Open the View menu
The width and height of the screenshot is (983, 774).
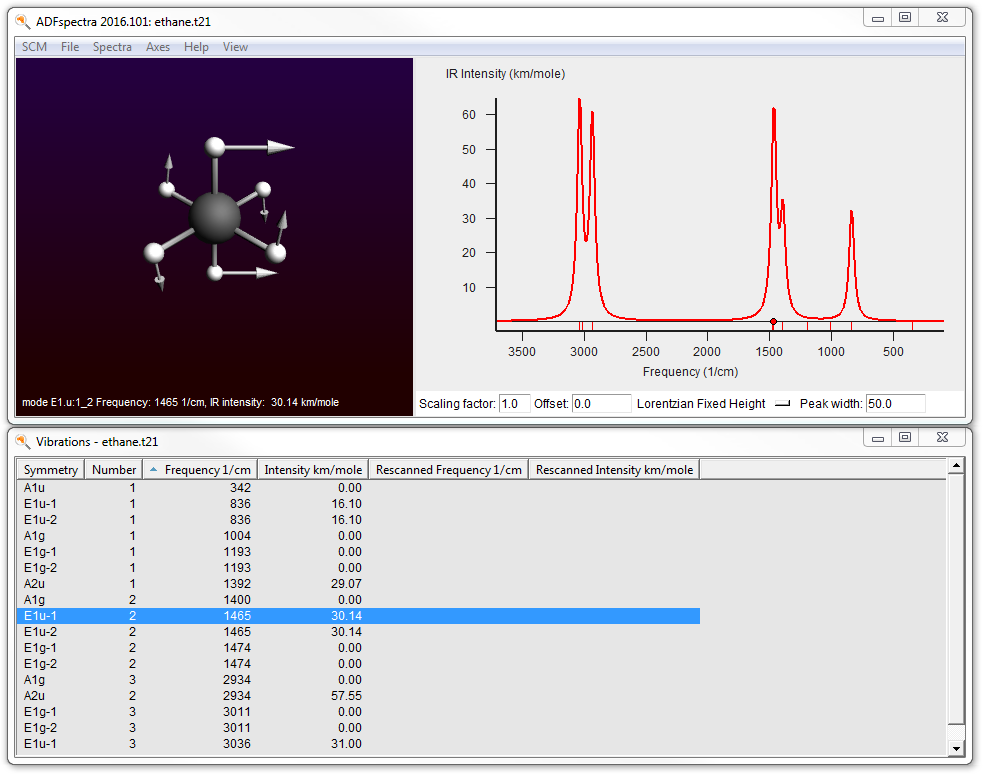235,47
